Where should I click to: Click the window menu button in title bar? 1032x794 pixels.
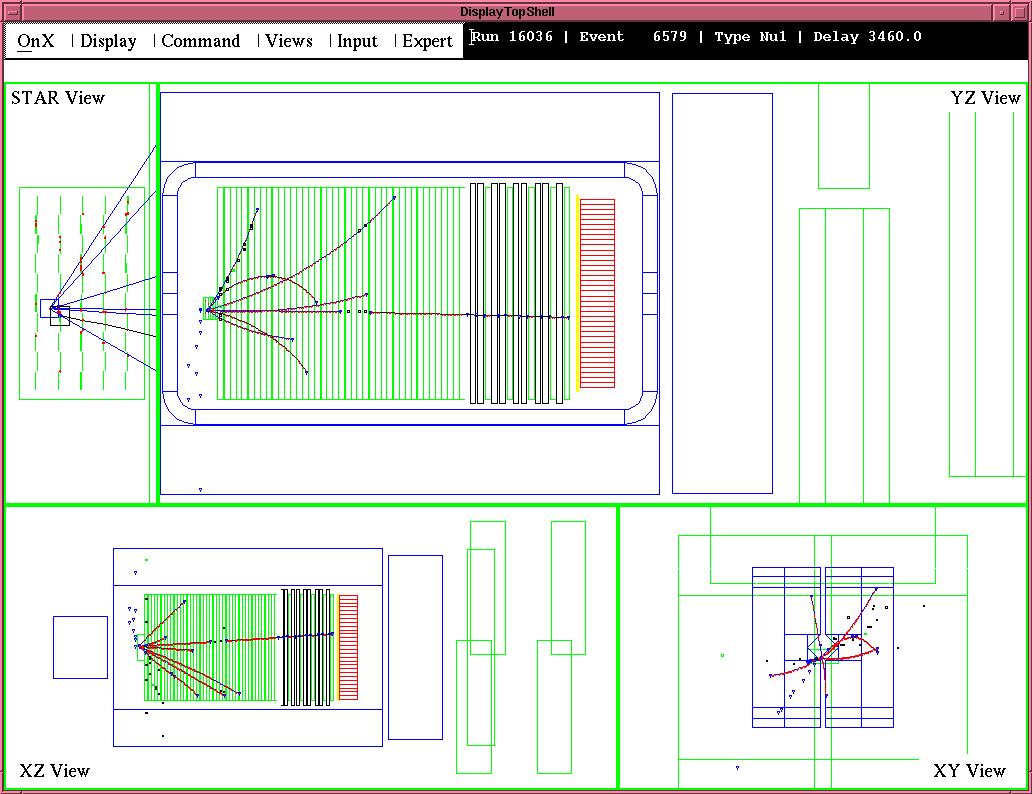click(x=12, y=12)
